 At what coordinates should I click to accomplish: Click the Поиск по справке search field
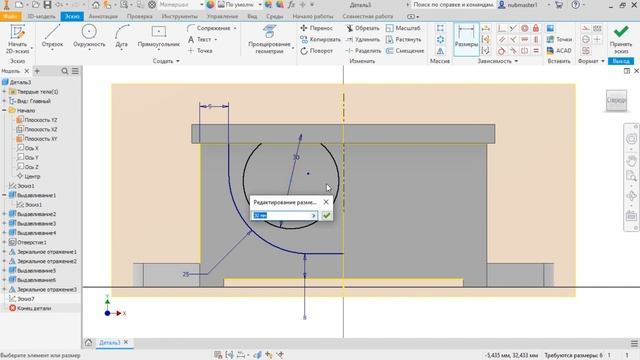(453, 5)
